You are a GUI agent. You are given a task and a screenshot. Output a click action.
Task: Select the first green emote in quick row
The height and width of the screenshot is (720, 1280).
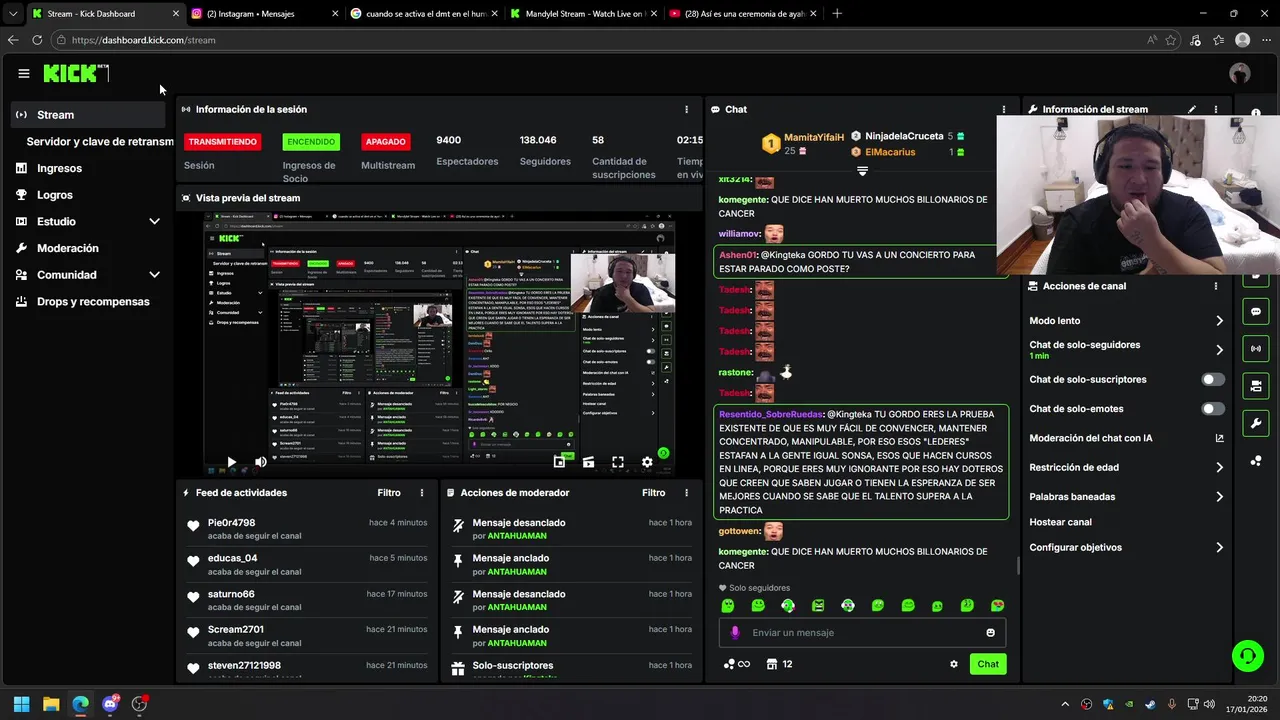tap(728, 606)
